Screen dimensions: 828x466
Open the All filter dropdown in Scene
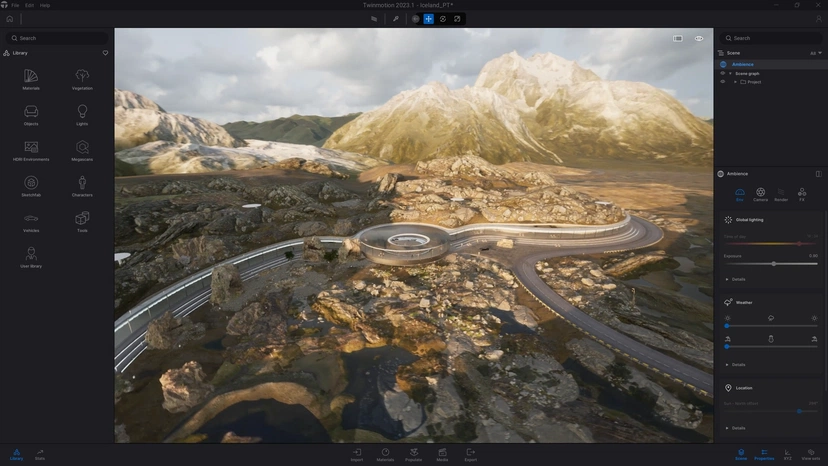tap(815, 52)
